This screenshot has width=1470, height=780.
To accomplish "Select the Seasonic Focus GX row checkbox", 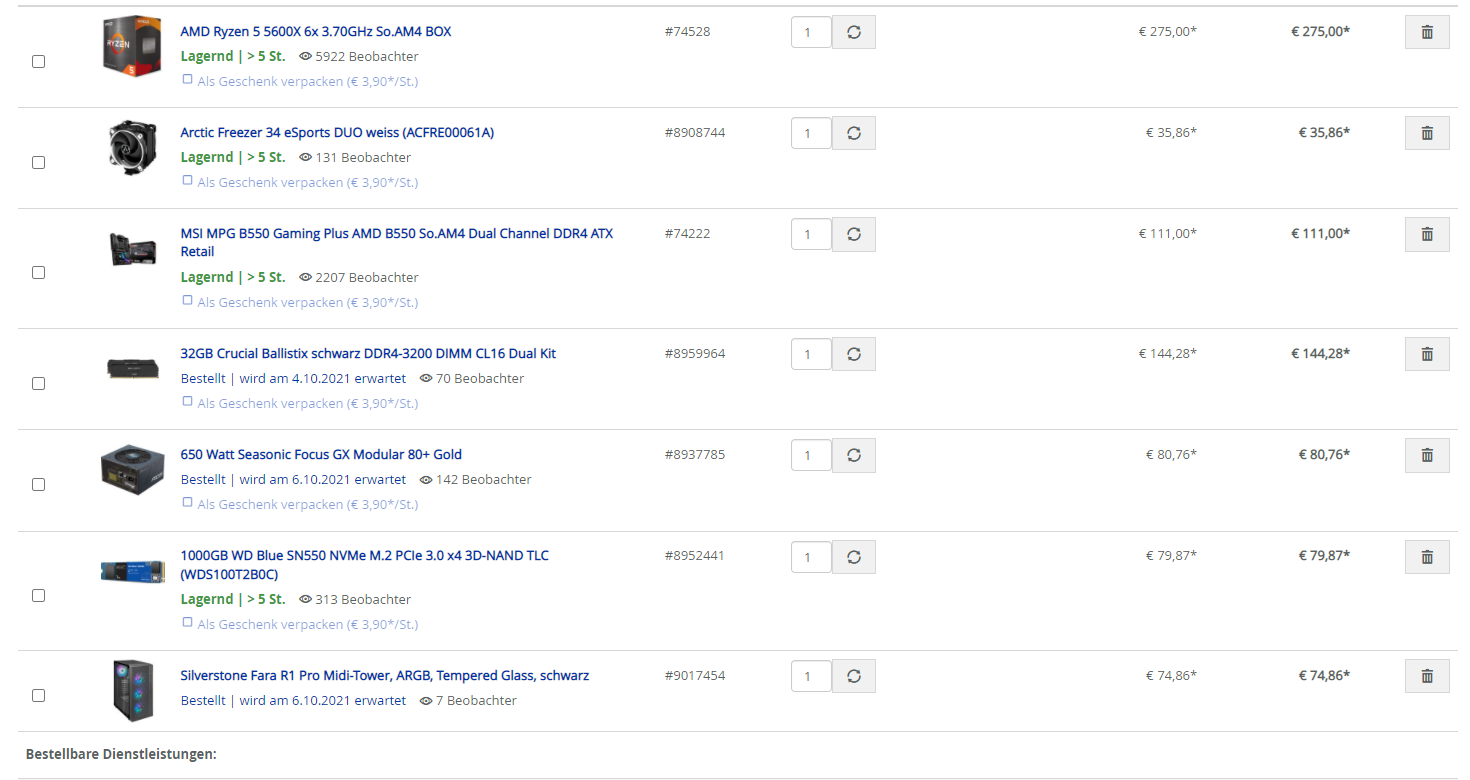I will point(38,485).
